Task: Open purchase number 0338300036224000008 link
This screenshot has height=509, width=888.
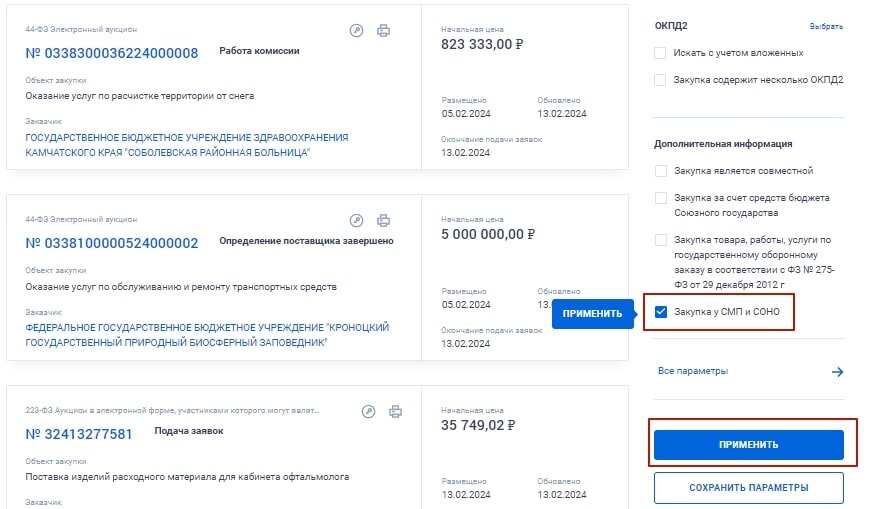Action: point(112,53)
